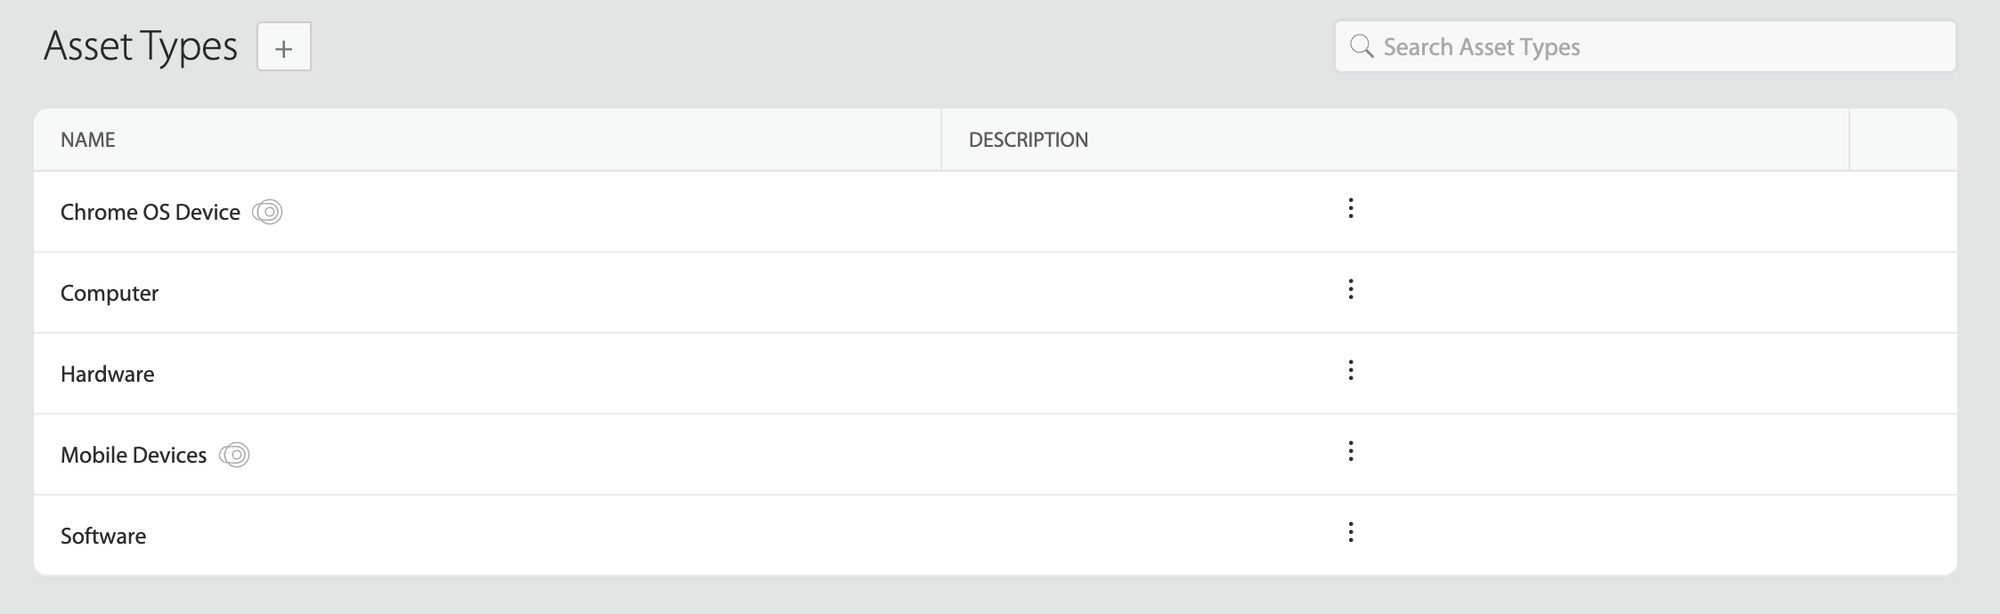Sort by the NAME column header
2000x614 pixels.
point(88,140)
